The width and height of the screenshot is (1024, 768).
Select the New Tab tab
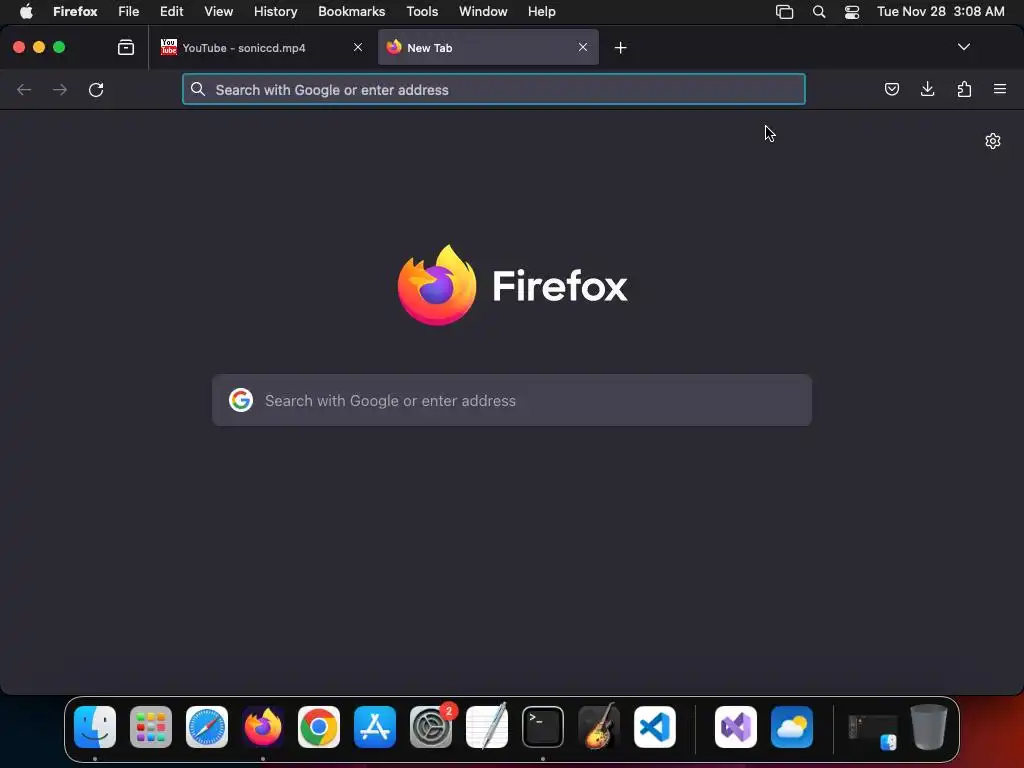[x=488, y=47]
